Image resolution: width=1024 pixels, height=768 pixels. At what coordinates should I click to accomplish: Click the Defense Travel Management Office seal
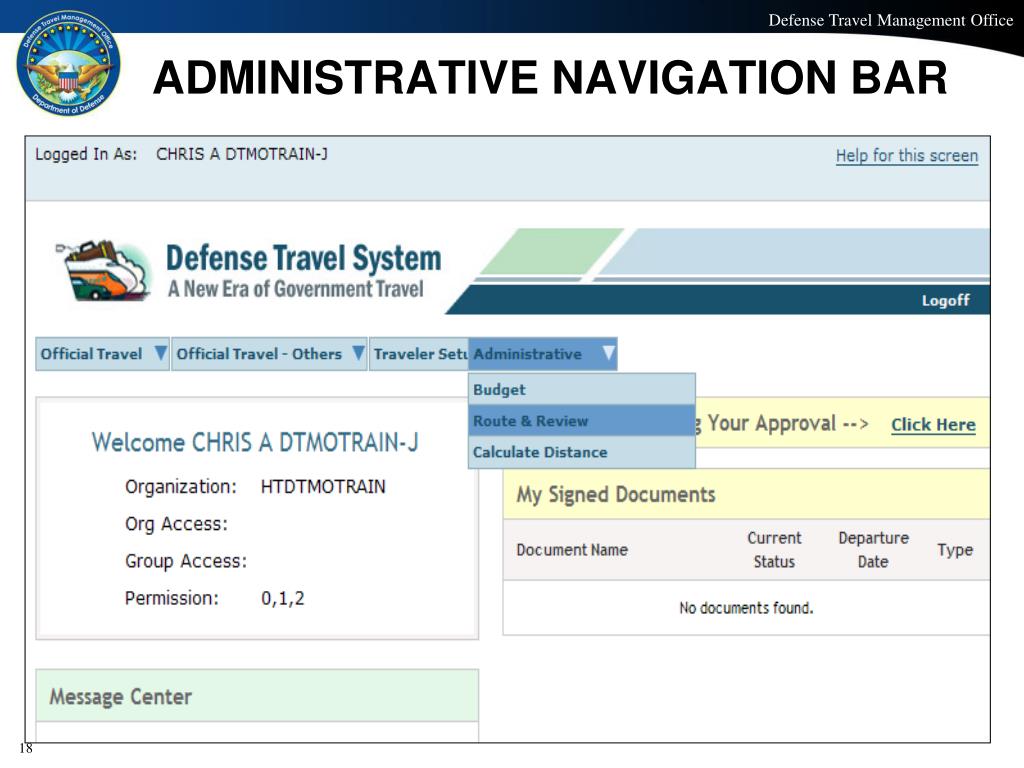(68, 64)
